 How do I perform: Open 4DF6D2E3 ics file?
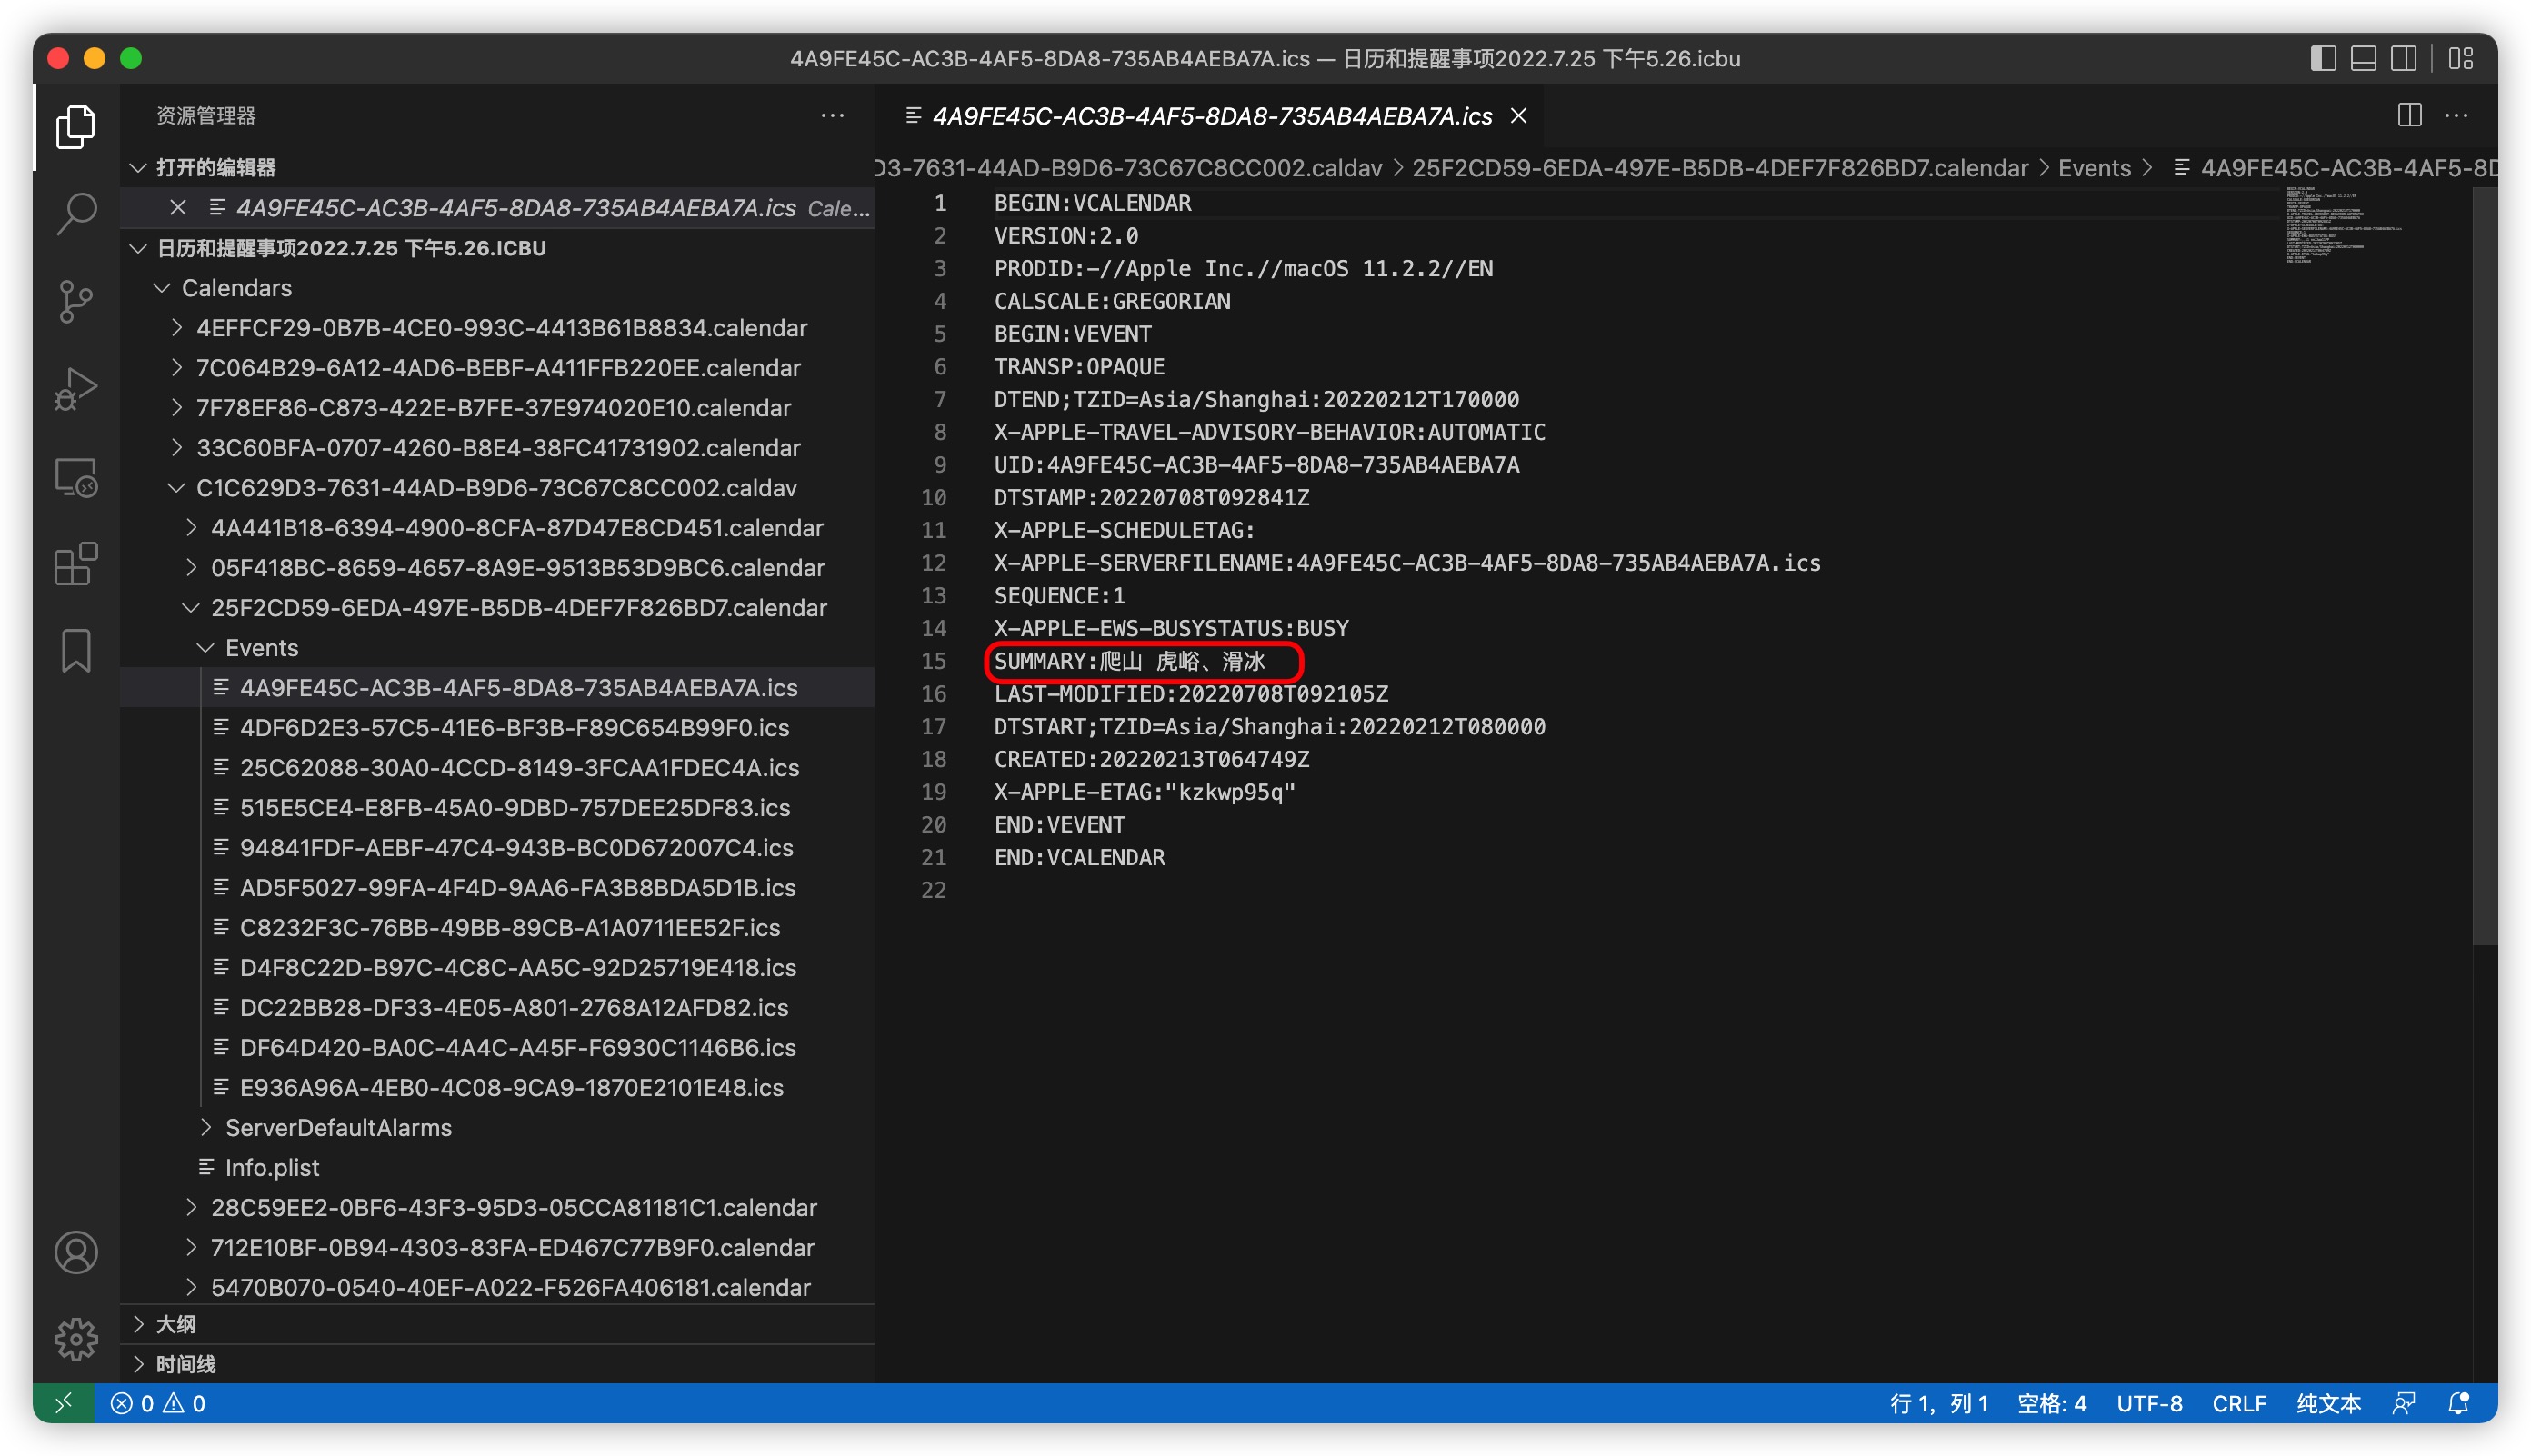(497, 727)
